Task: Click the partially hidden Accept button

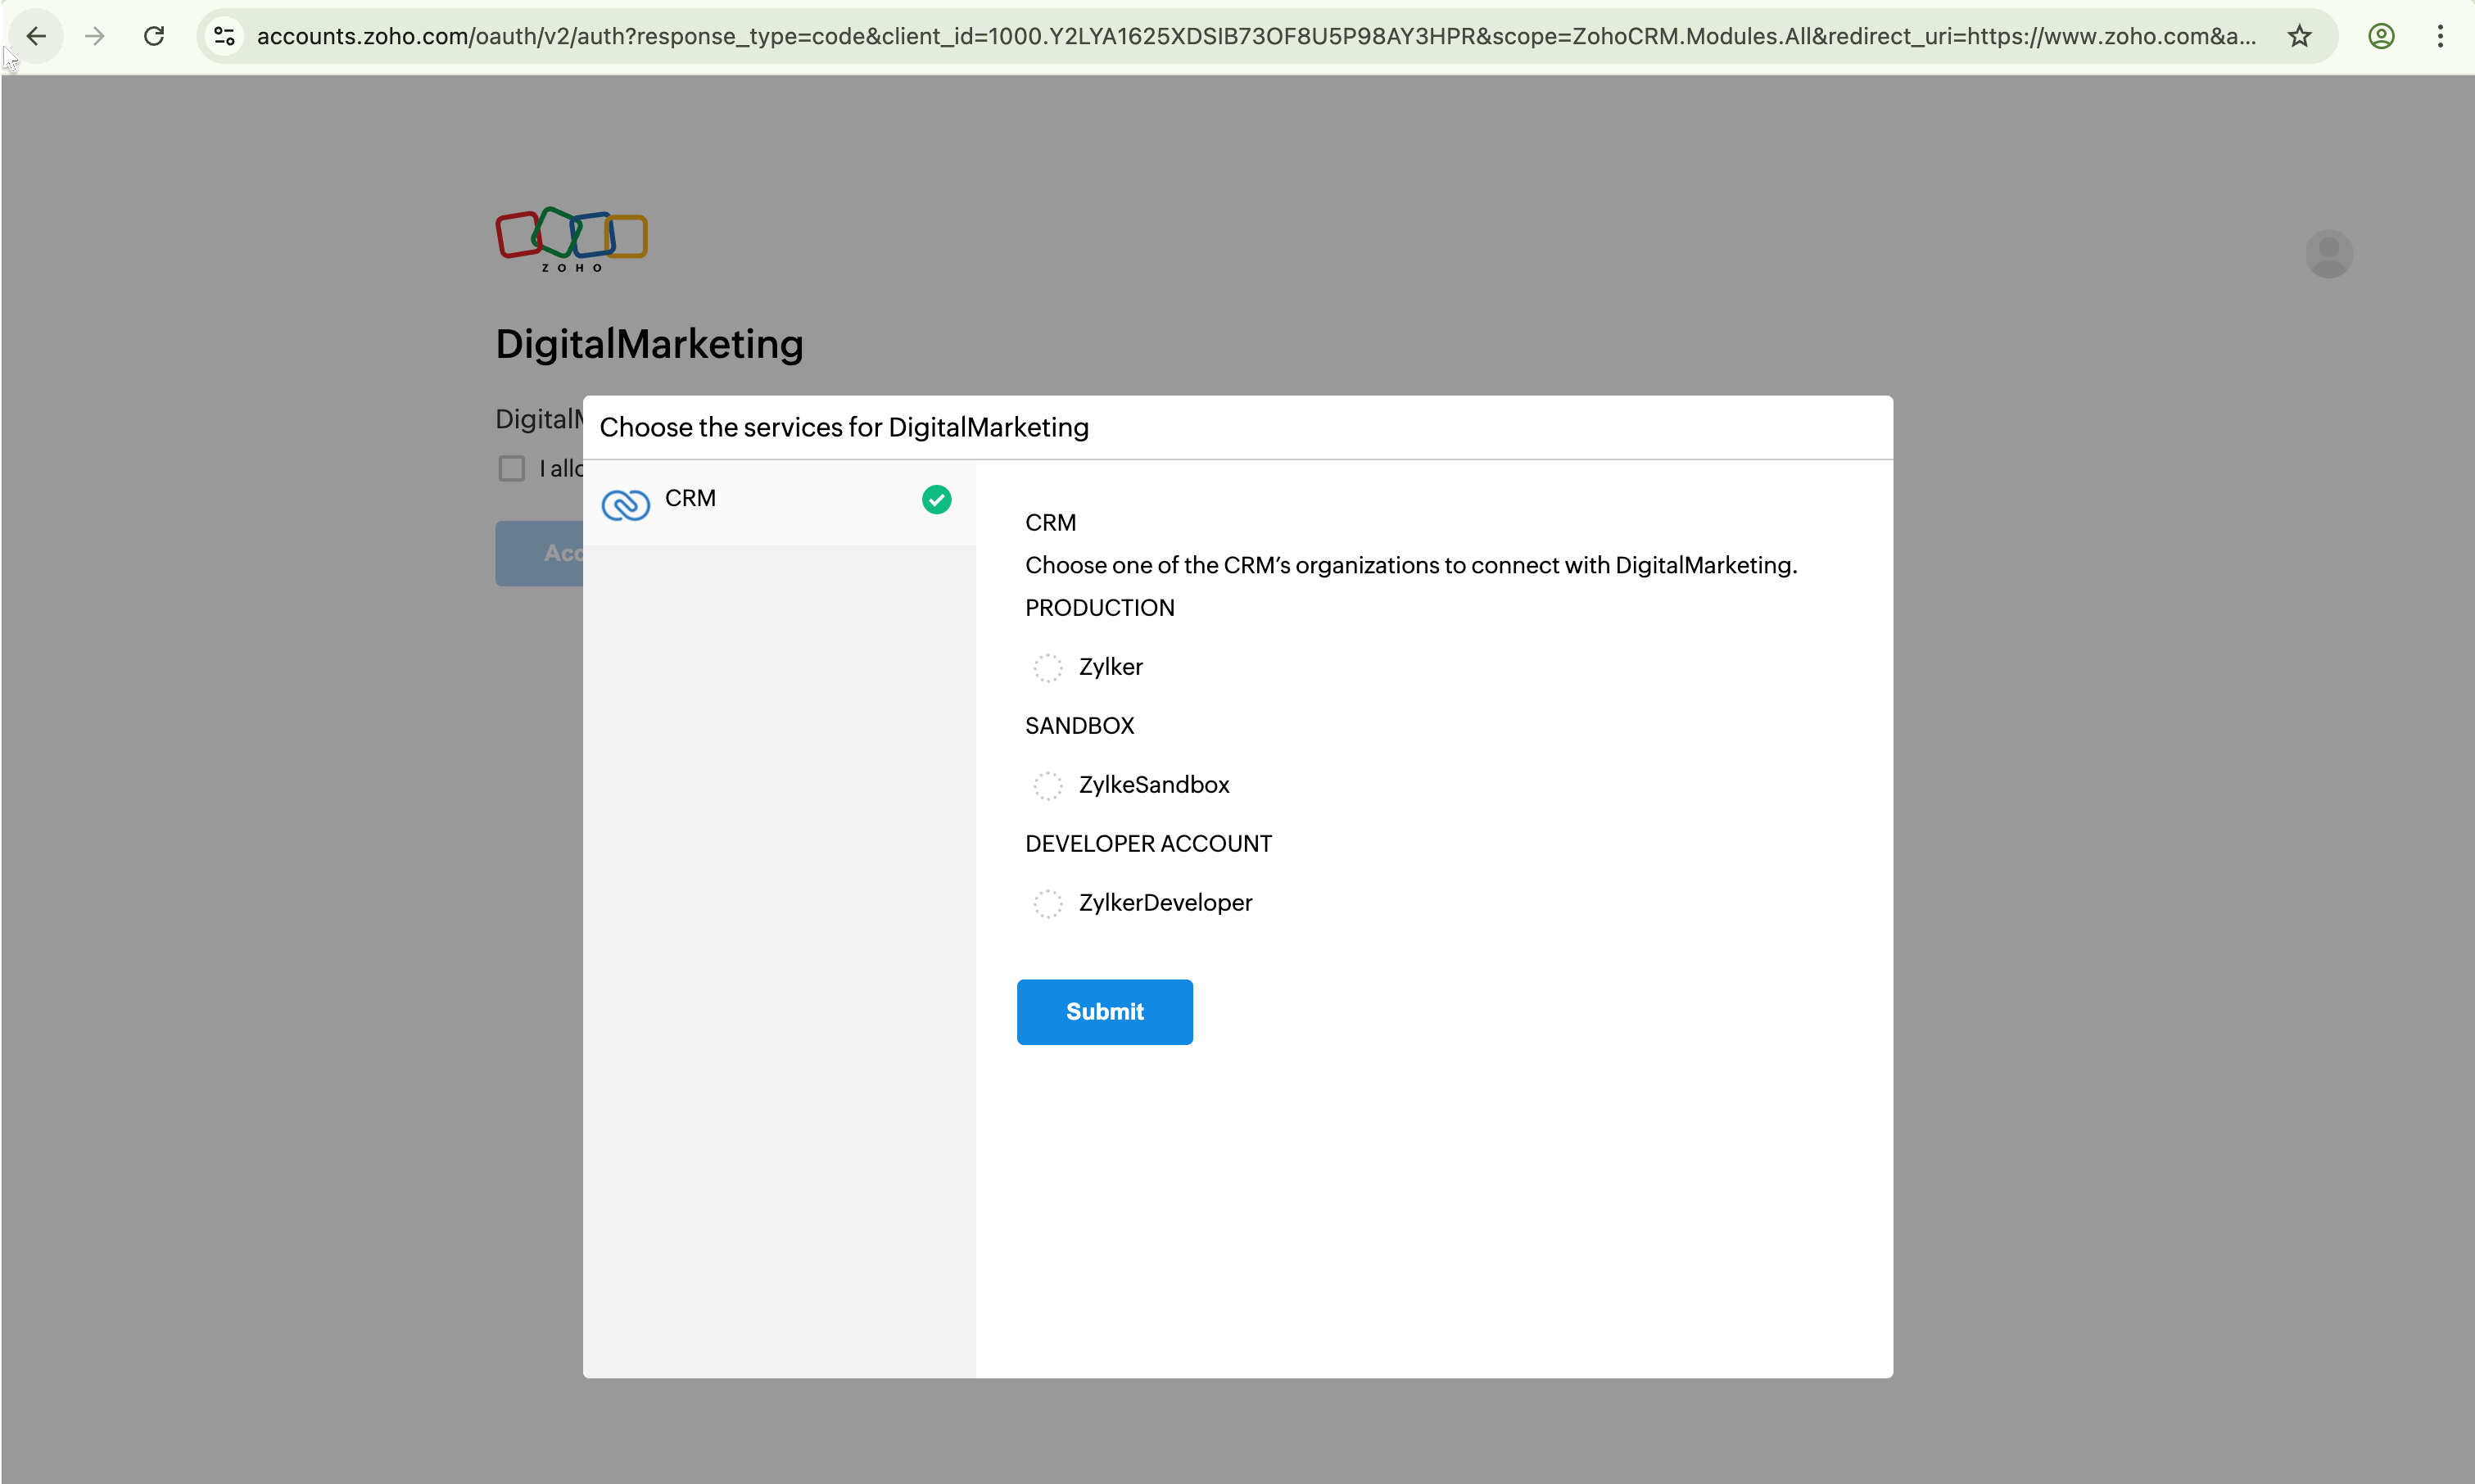Action: pos(540,553)
